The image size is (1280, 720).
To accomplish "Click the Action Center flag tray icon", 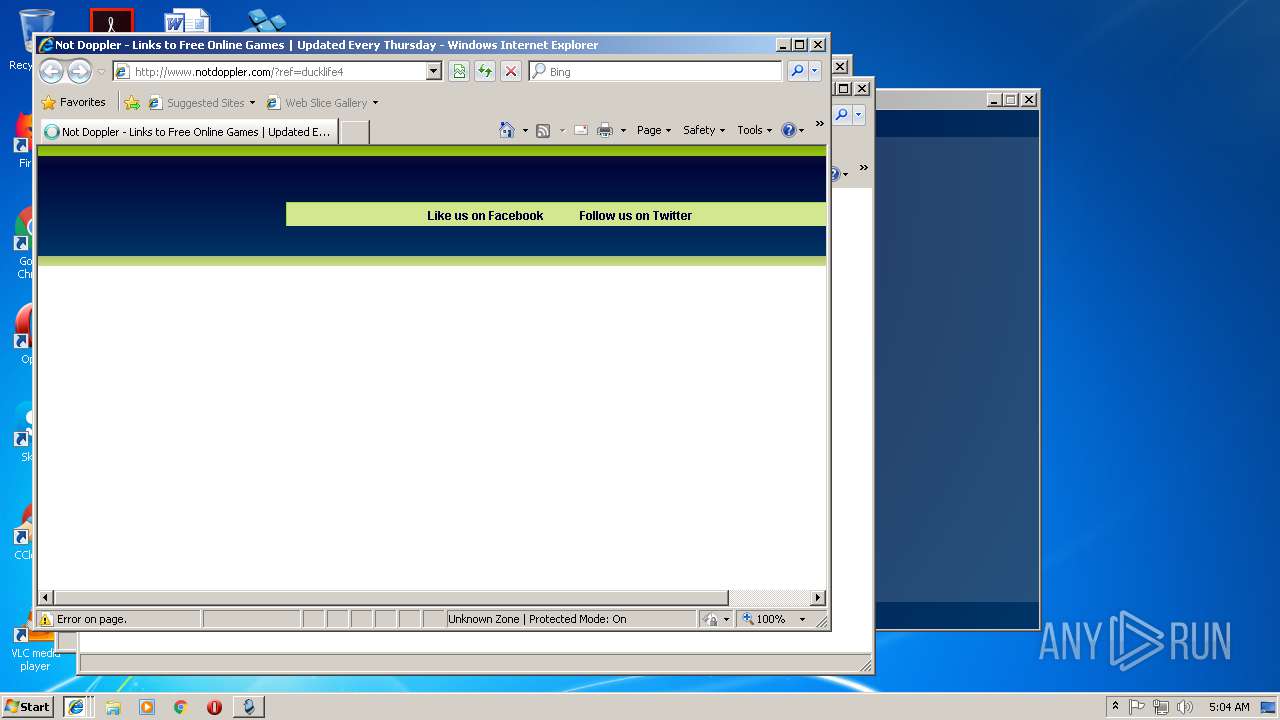I will point(1137,707).
